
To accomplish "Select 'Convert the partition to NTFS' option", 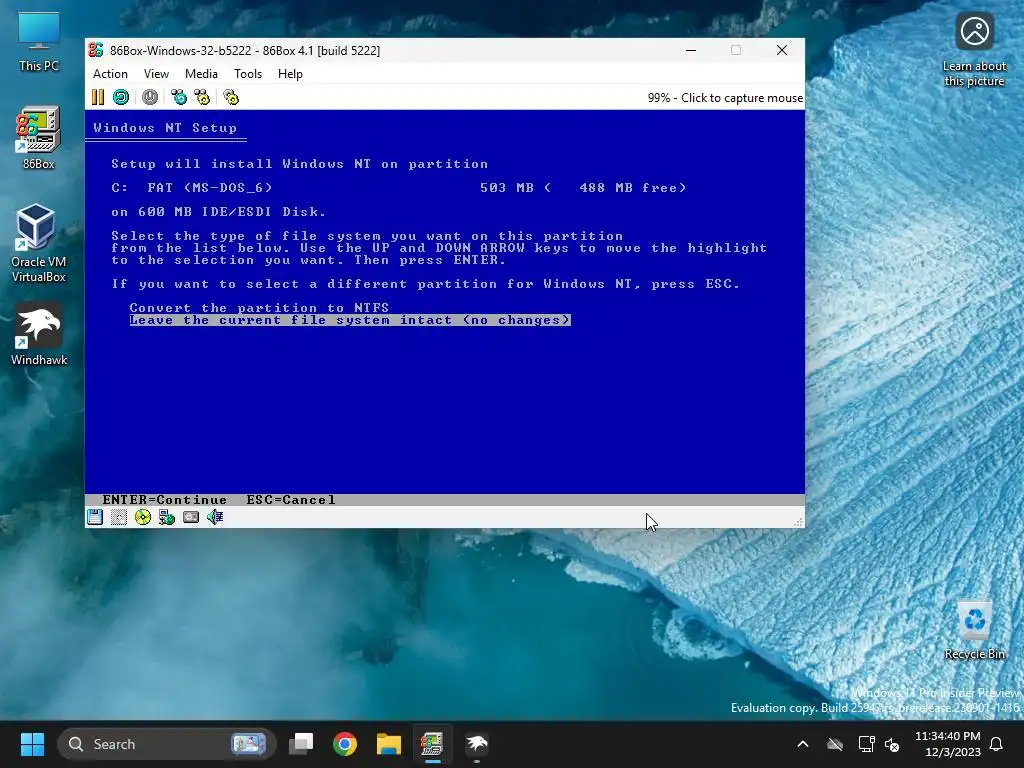I will pos(259,308).
